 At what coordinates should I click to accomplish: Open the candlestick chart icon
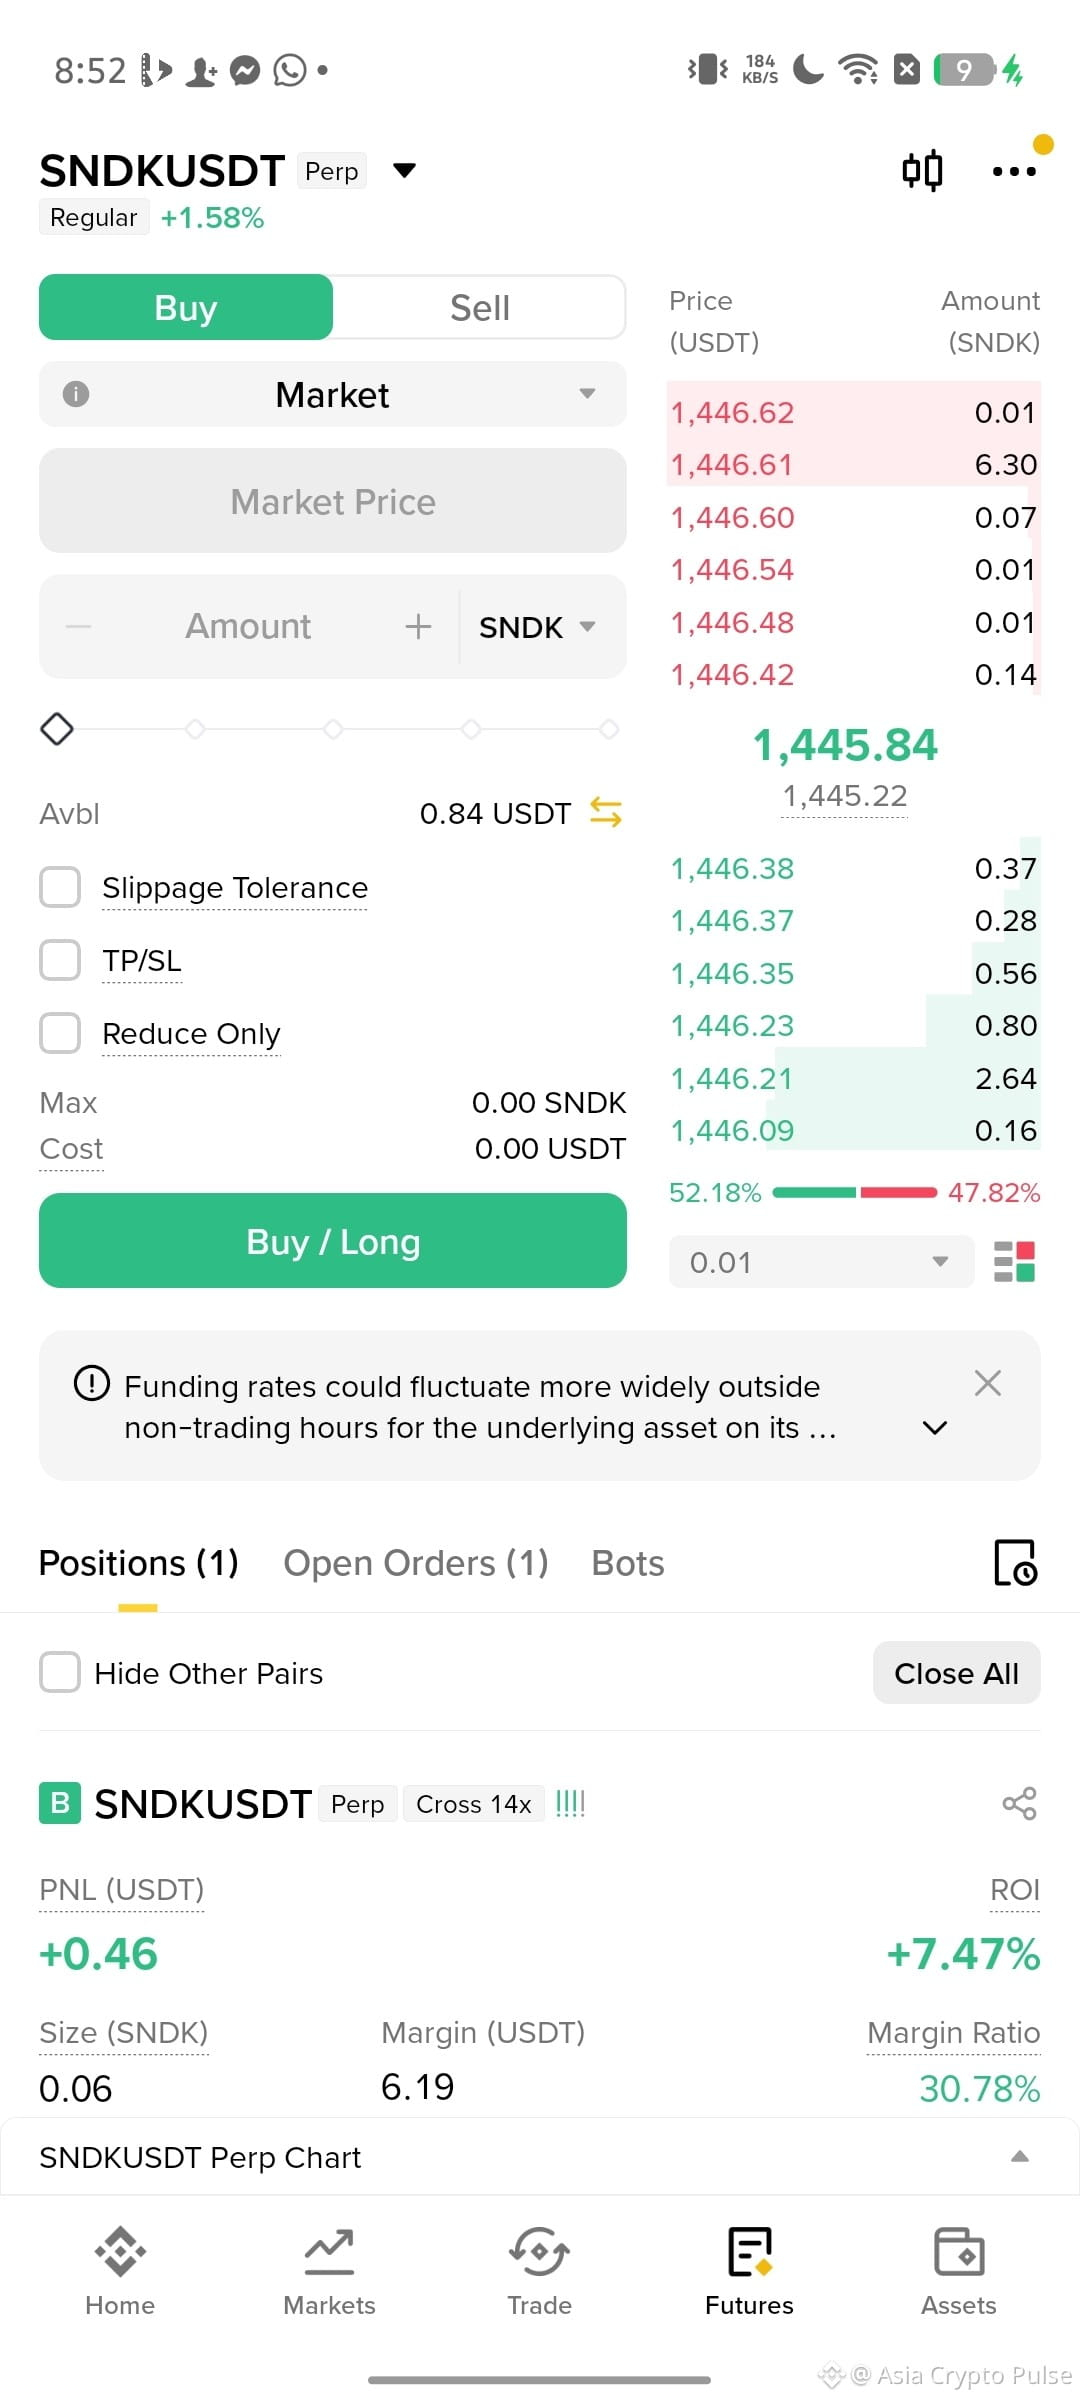(922, 171)
